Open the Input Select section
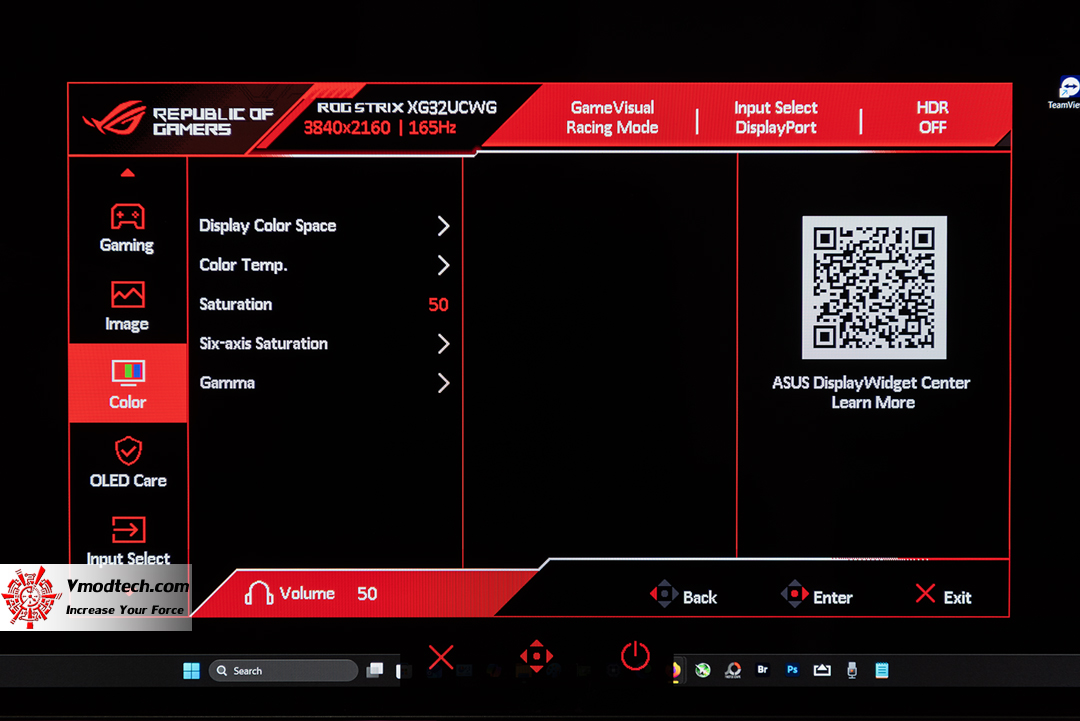Screen dimensions: 1080x721 coord(128,541)
